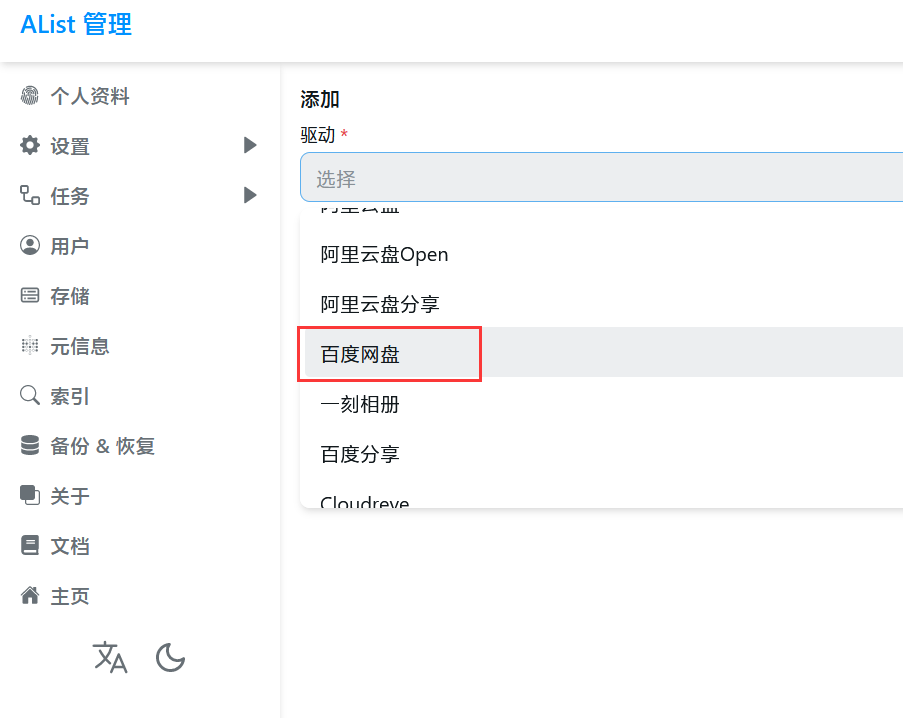Open the 设置 sidebar entry
The height and width of the screenshot is (718, 903).
click(70, 146)
